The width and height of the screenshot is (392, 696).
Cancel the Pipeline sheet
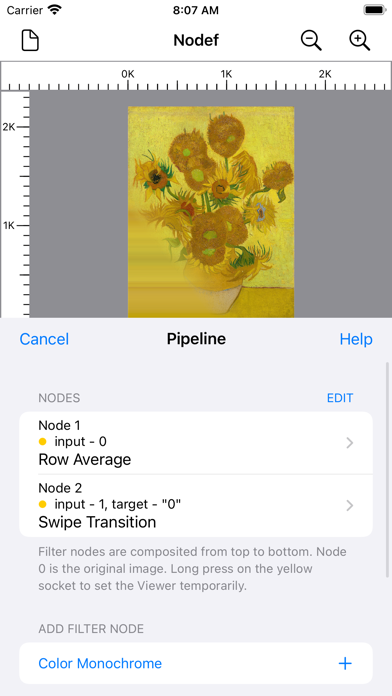click(x=44, y=339)
